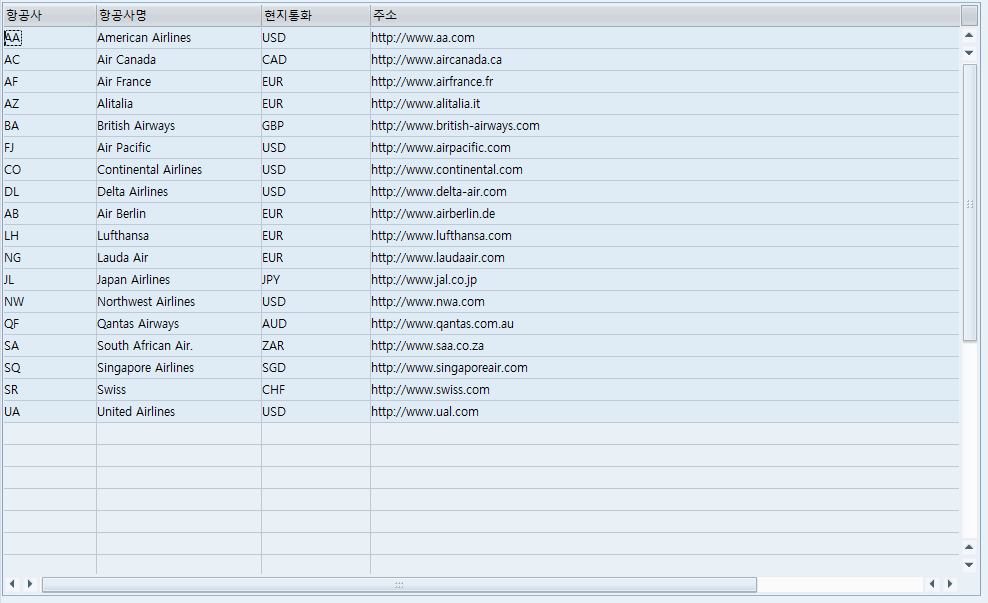The image size is (988, 603).
Task: Click the horizontal scrollbar thumb
Action: coord(399,585)
